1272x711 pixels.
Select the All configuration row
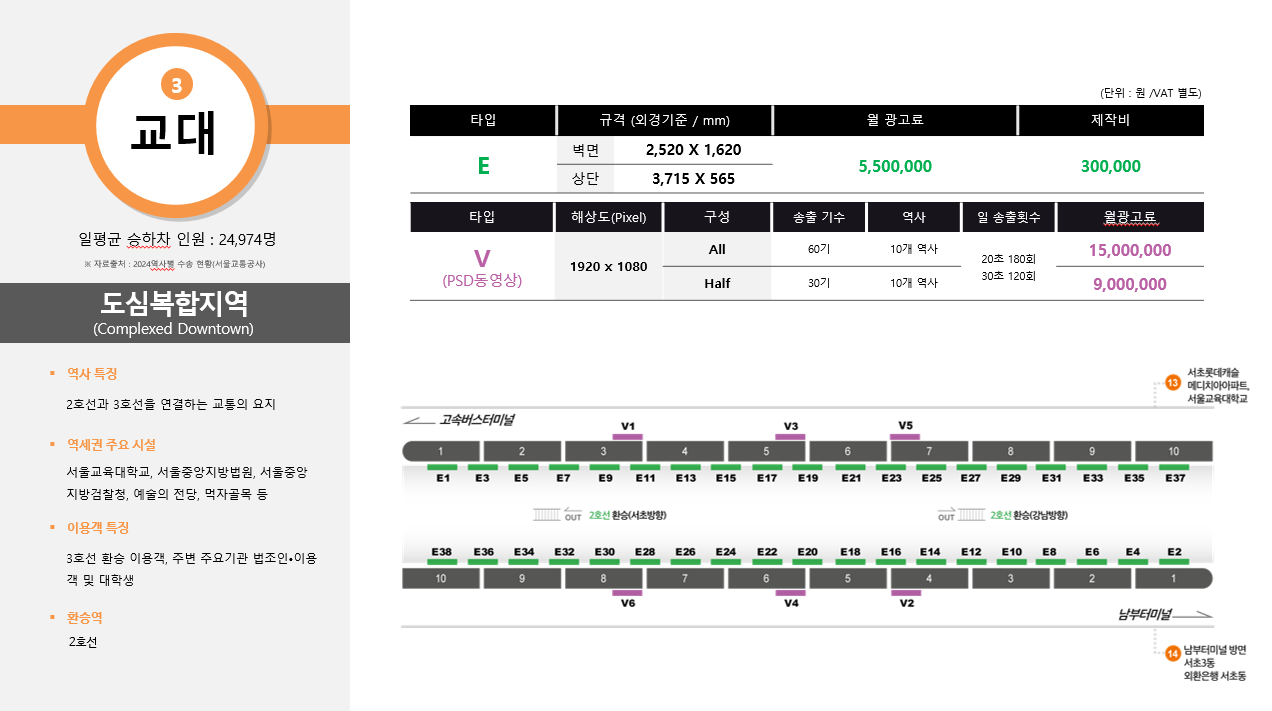coord(717,250)
